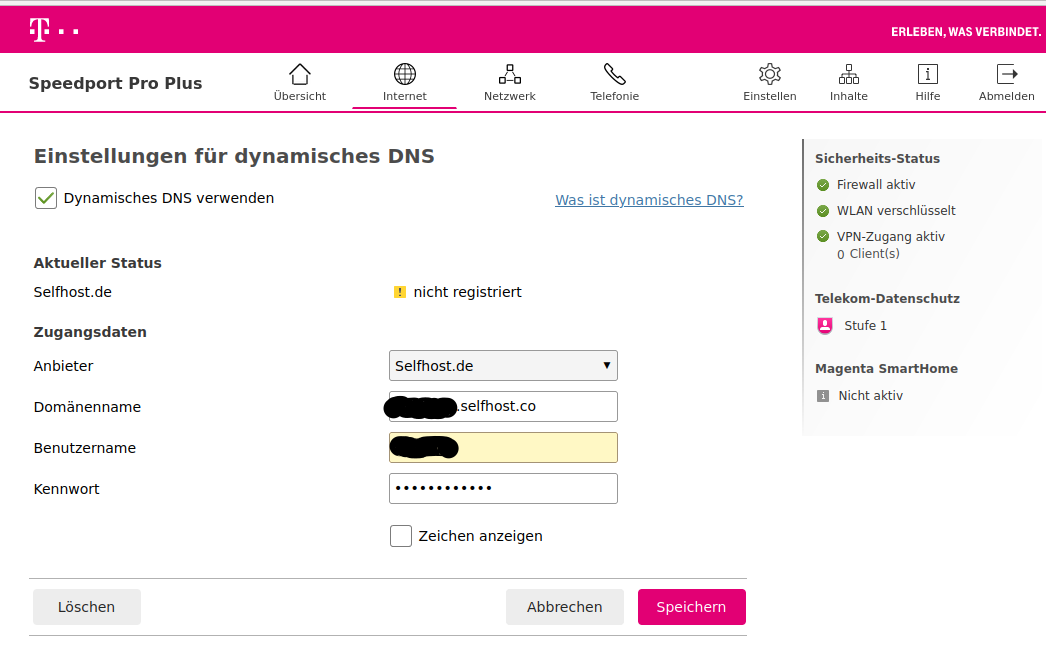Click the Abmelden logout icon
This screenshot has height=663, width=1046.
coord(1007,74)
